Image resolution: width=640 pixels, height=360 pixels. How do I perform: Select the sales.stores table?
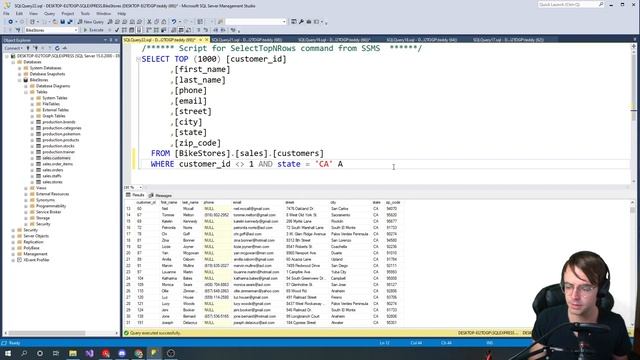coord(52,182)
